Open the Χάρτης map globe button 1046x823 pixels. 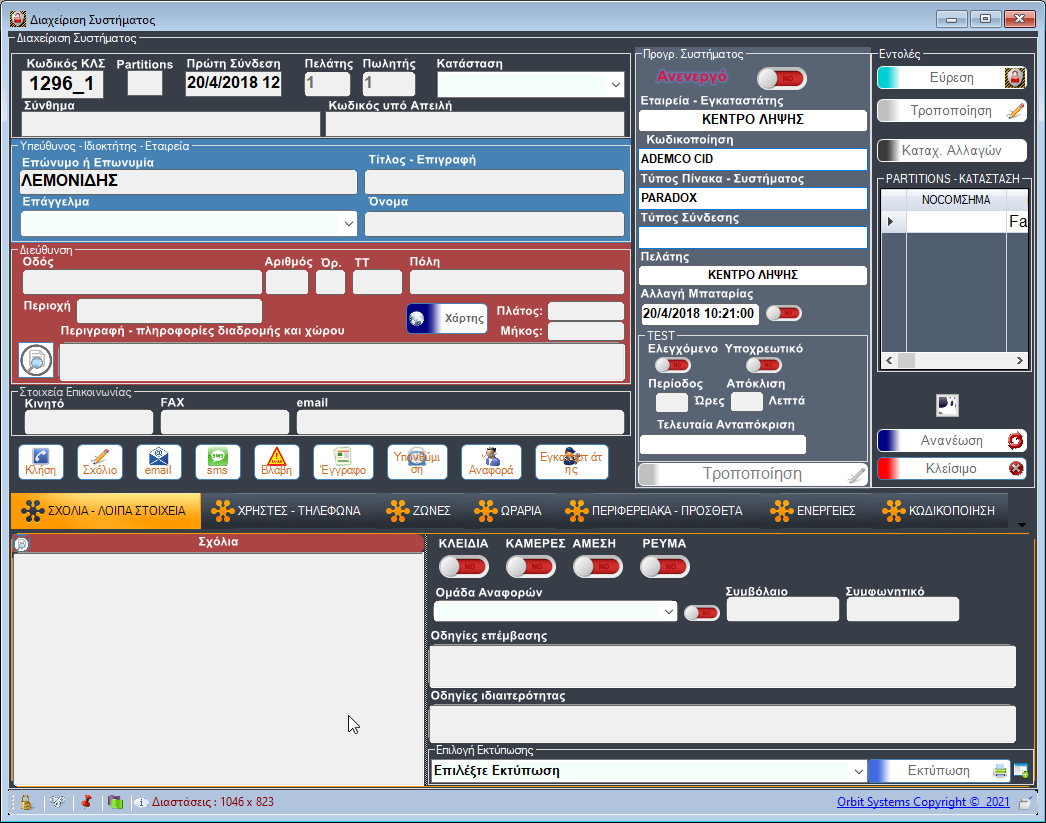coord(446,318)
